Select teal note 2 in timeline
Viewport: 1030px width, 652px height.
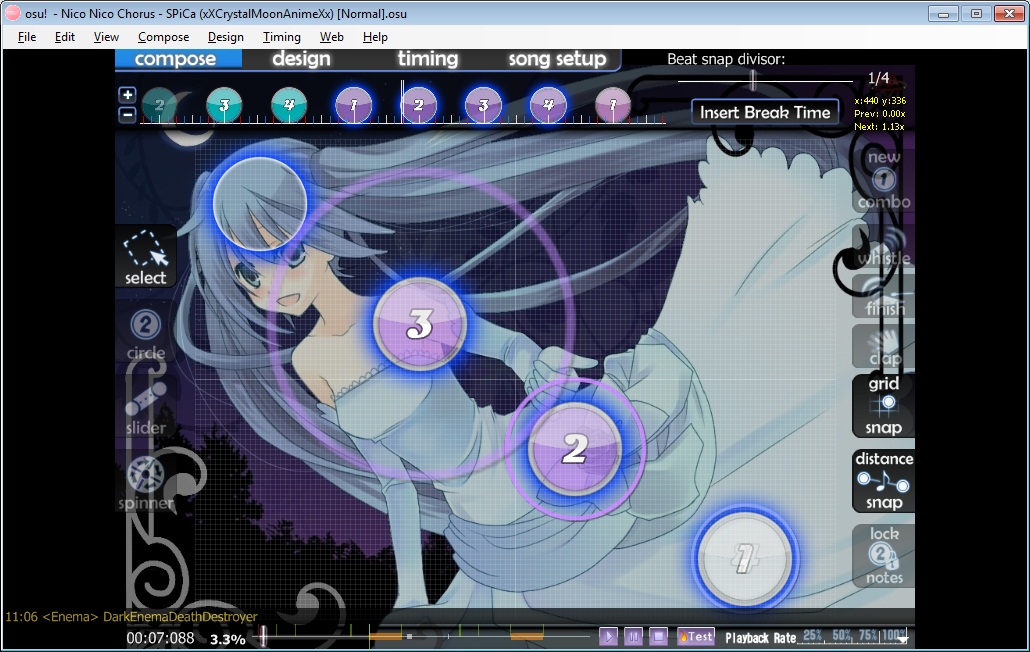(159, 105)
